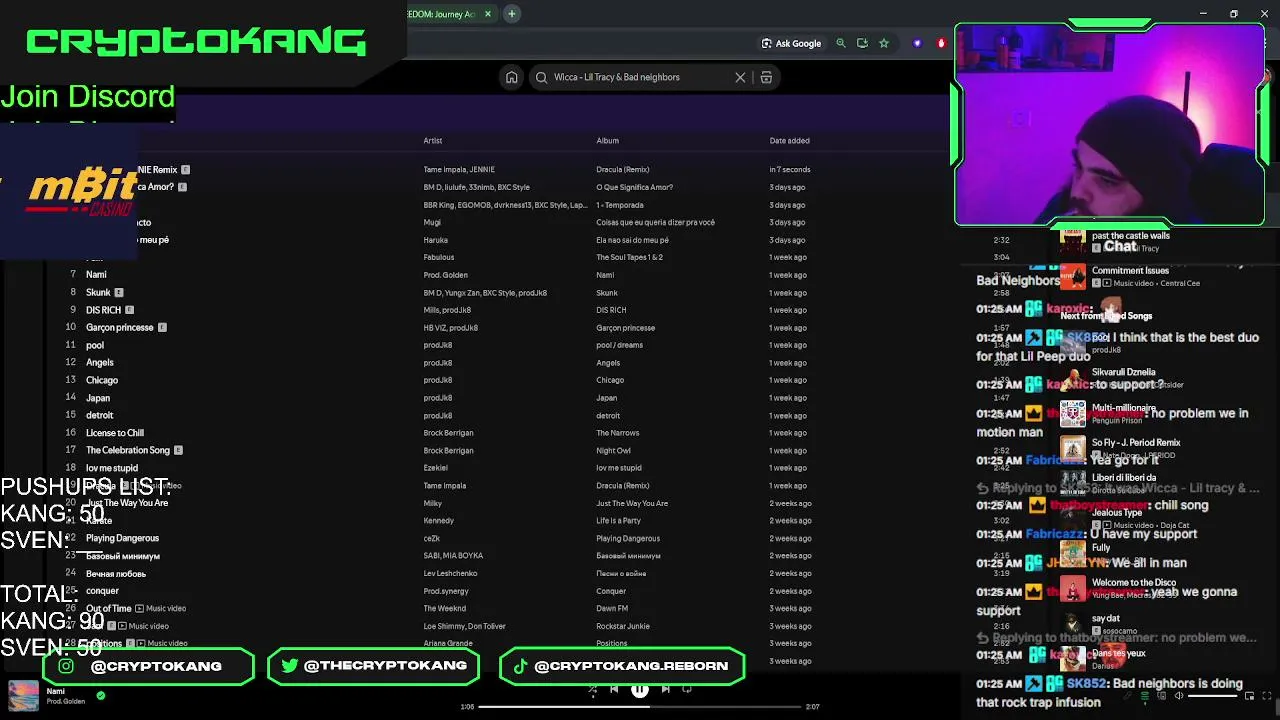The width and height of the screenshot is (1280, 720).
Task: Sort by the Artist column header
Action: (x=432, y=141)
